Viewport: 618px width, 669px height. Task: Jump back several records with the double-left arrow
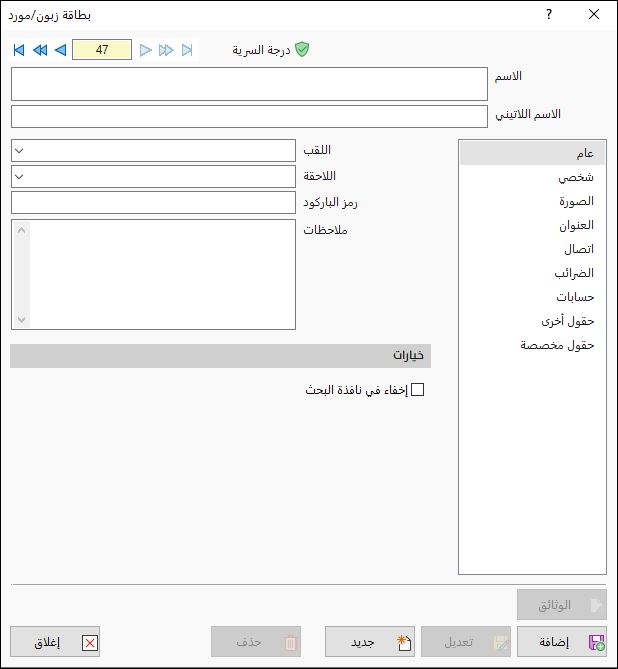pos(40,50)
